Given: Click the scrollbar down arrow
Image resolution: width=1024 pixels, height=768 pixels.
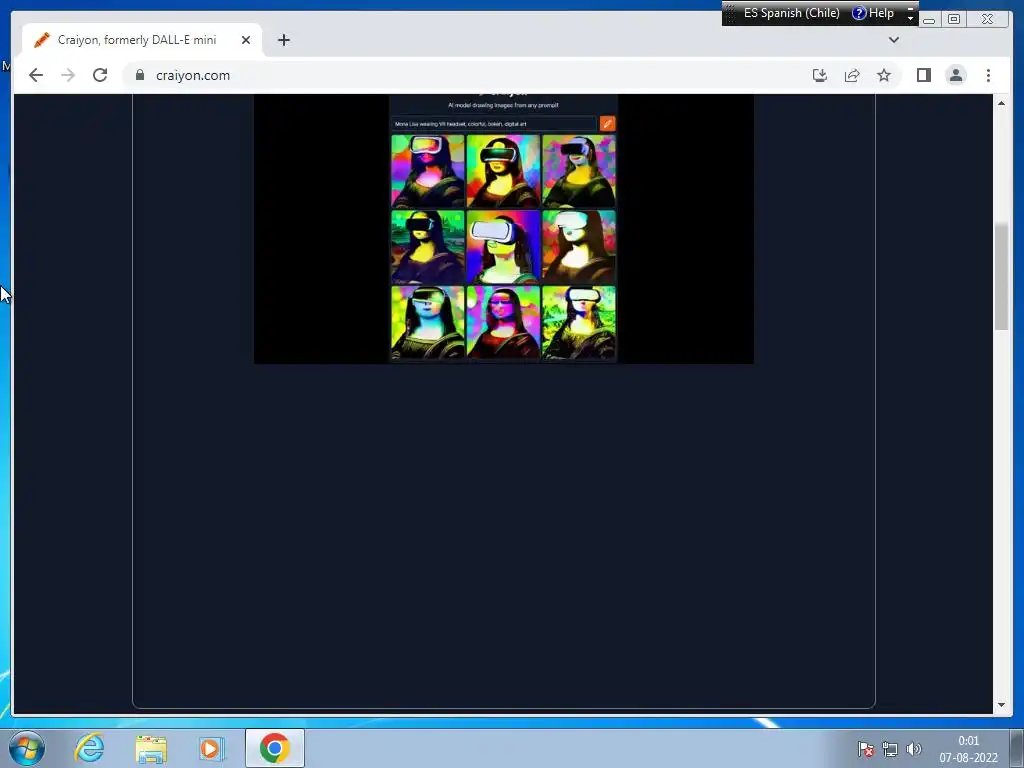Looking at the screenshot, I should (x=1001, y=705).
